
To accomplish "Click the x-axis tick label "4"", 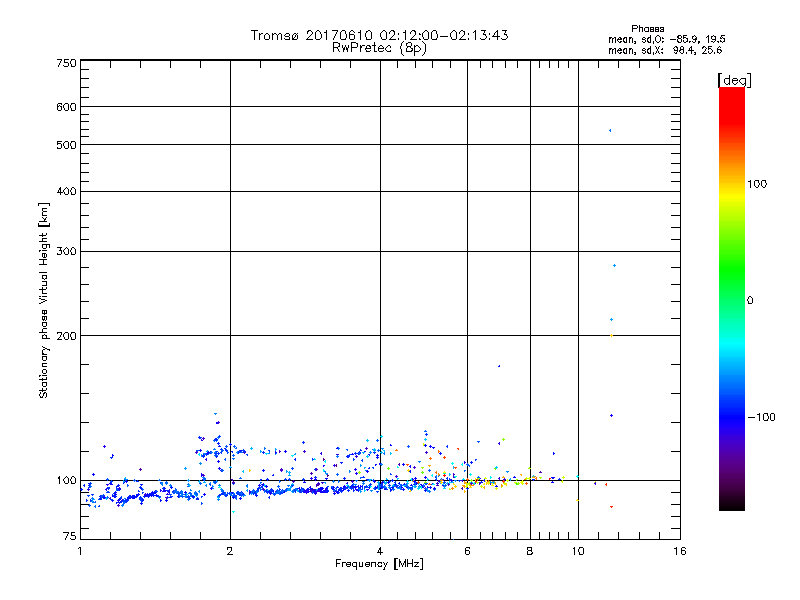I will [x=380, y=551].
